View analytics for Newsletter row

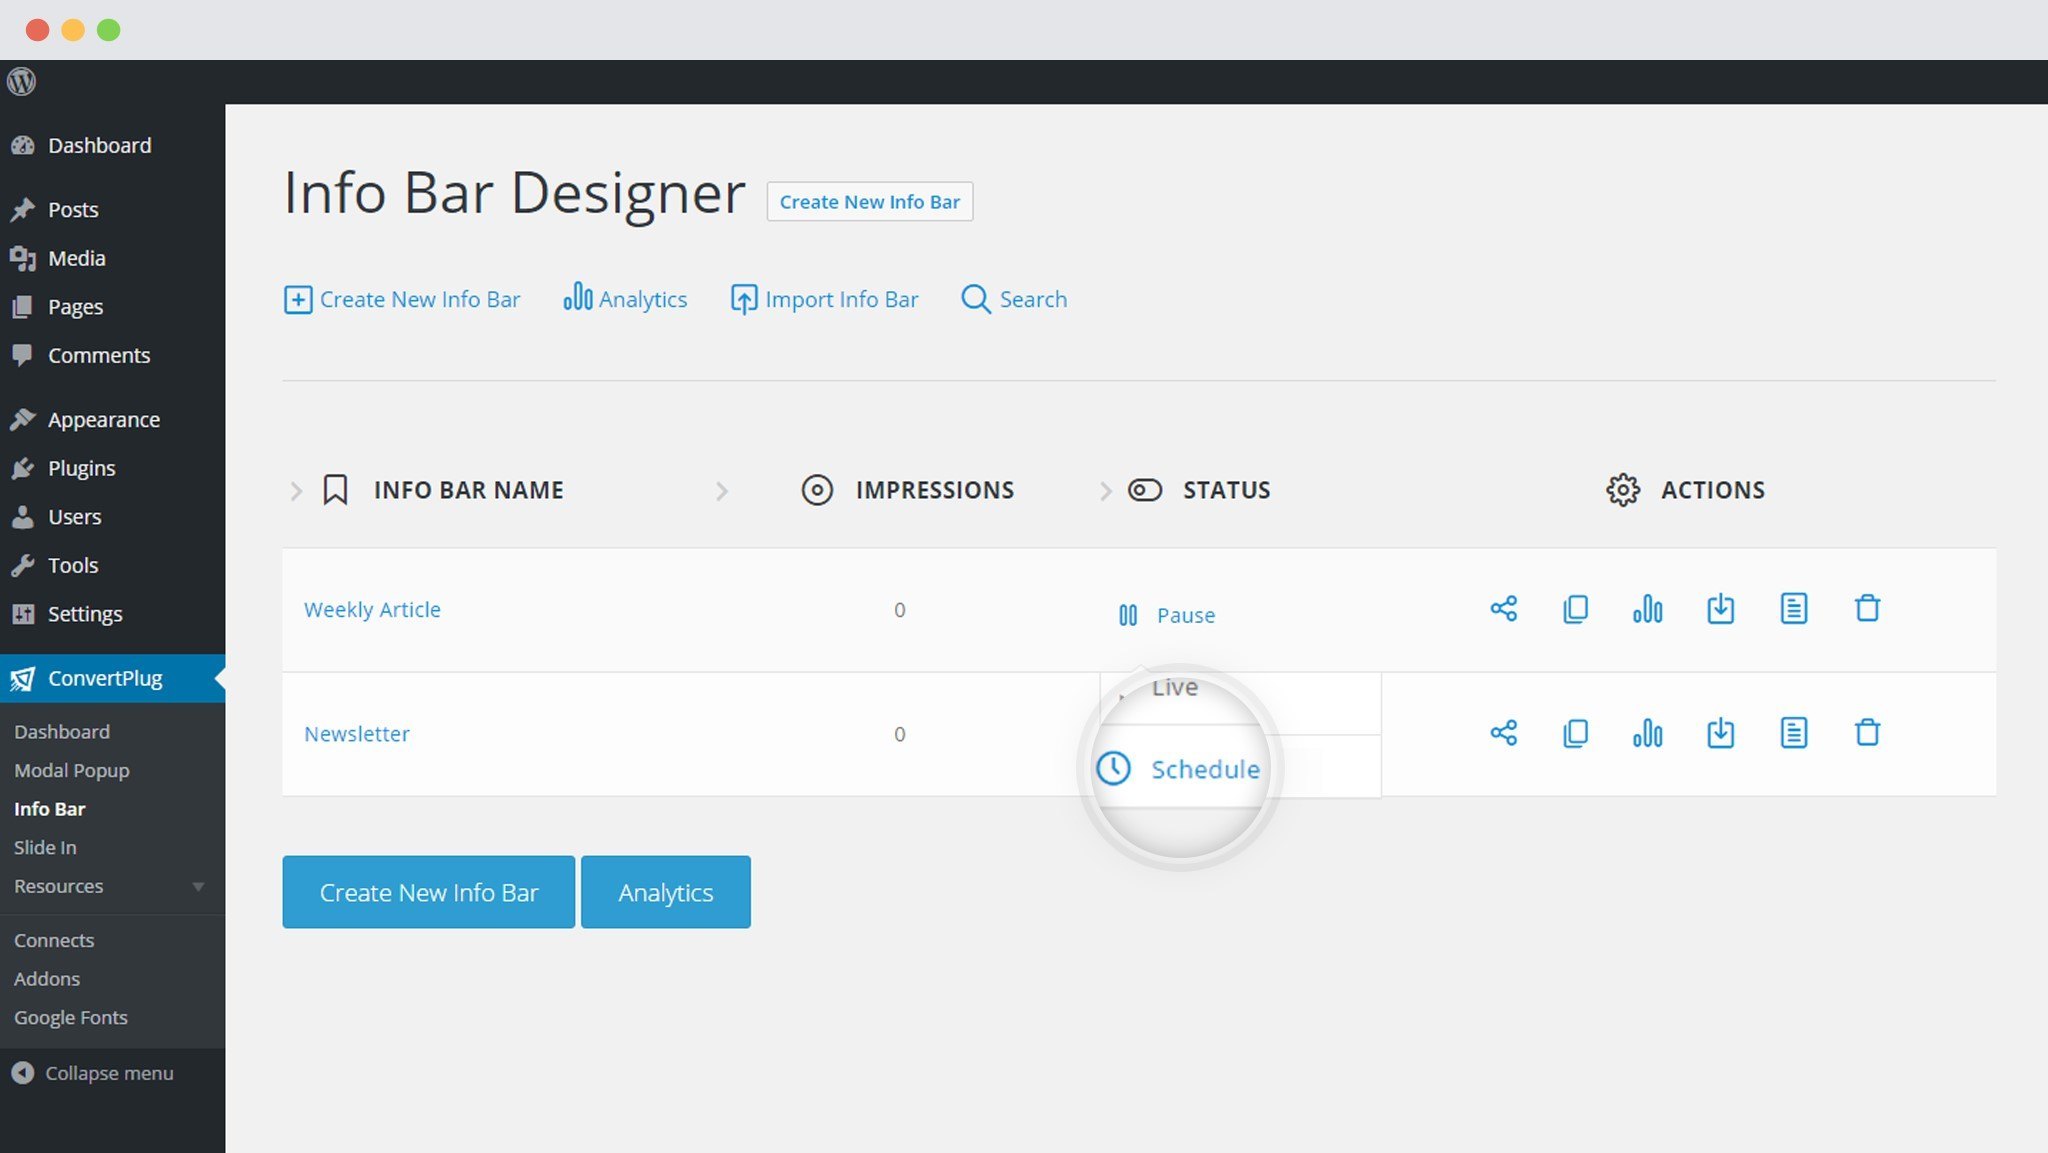1647,733
